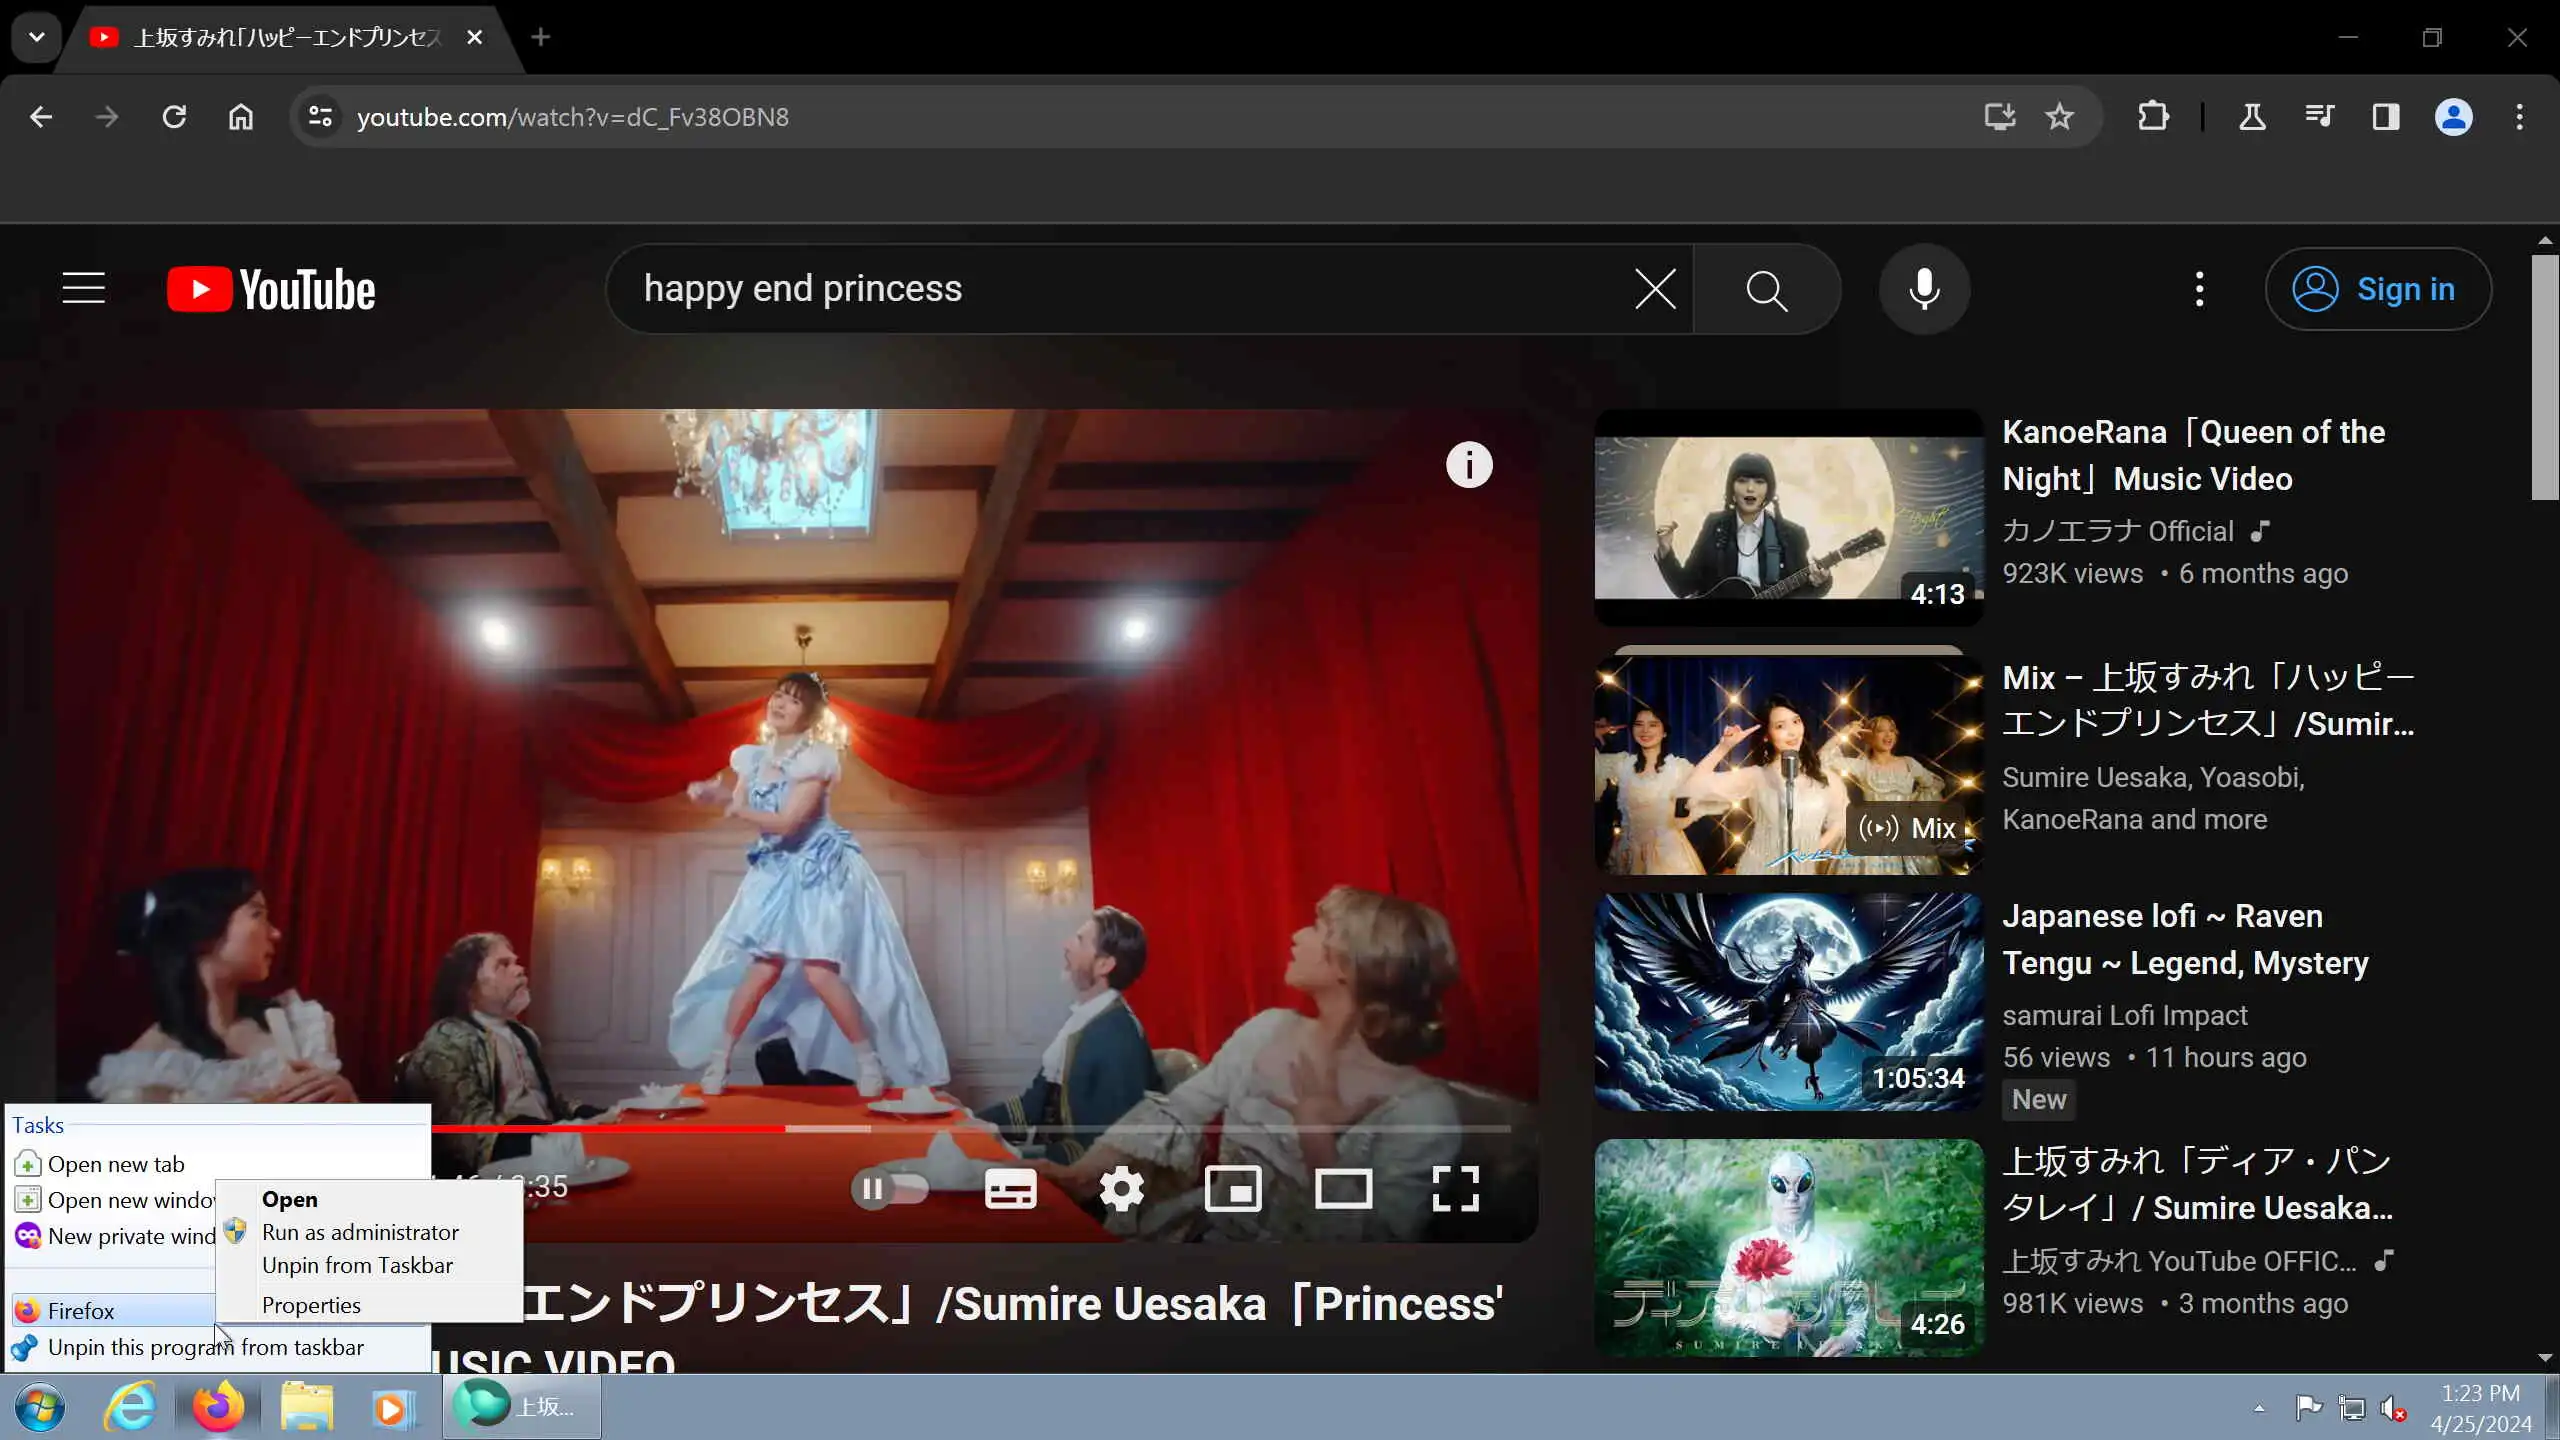Image resolution: width=2560 pixels, height=1440 pixels.
Task: Click the Sign in button
Action: (2377, 290)
